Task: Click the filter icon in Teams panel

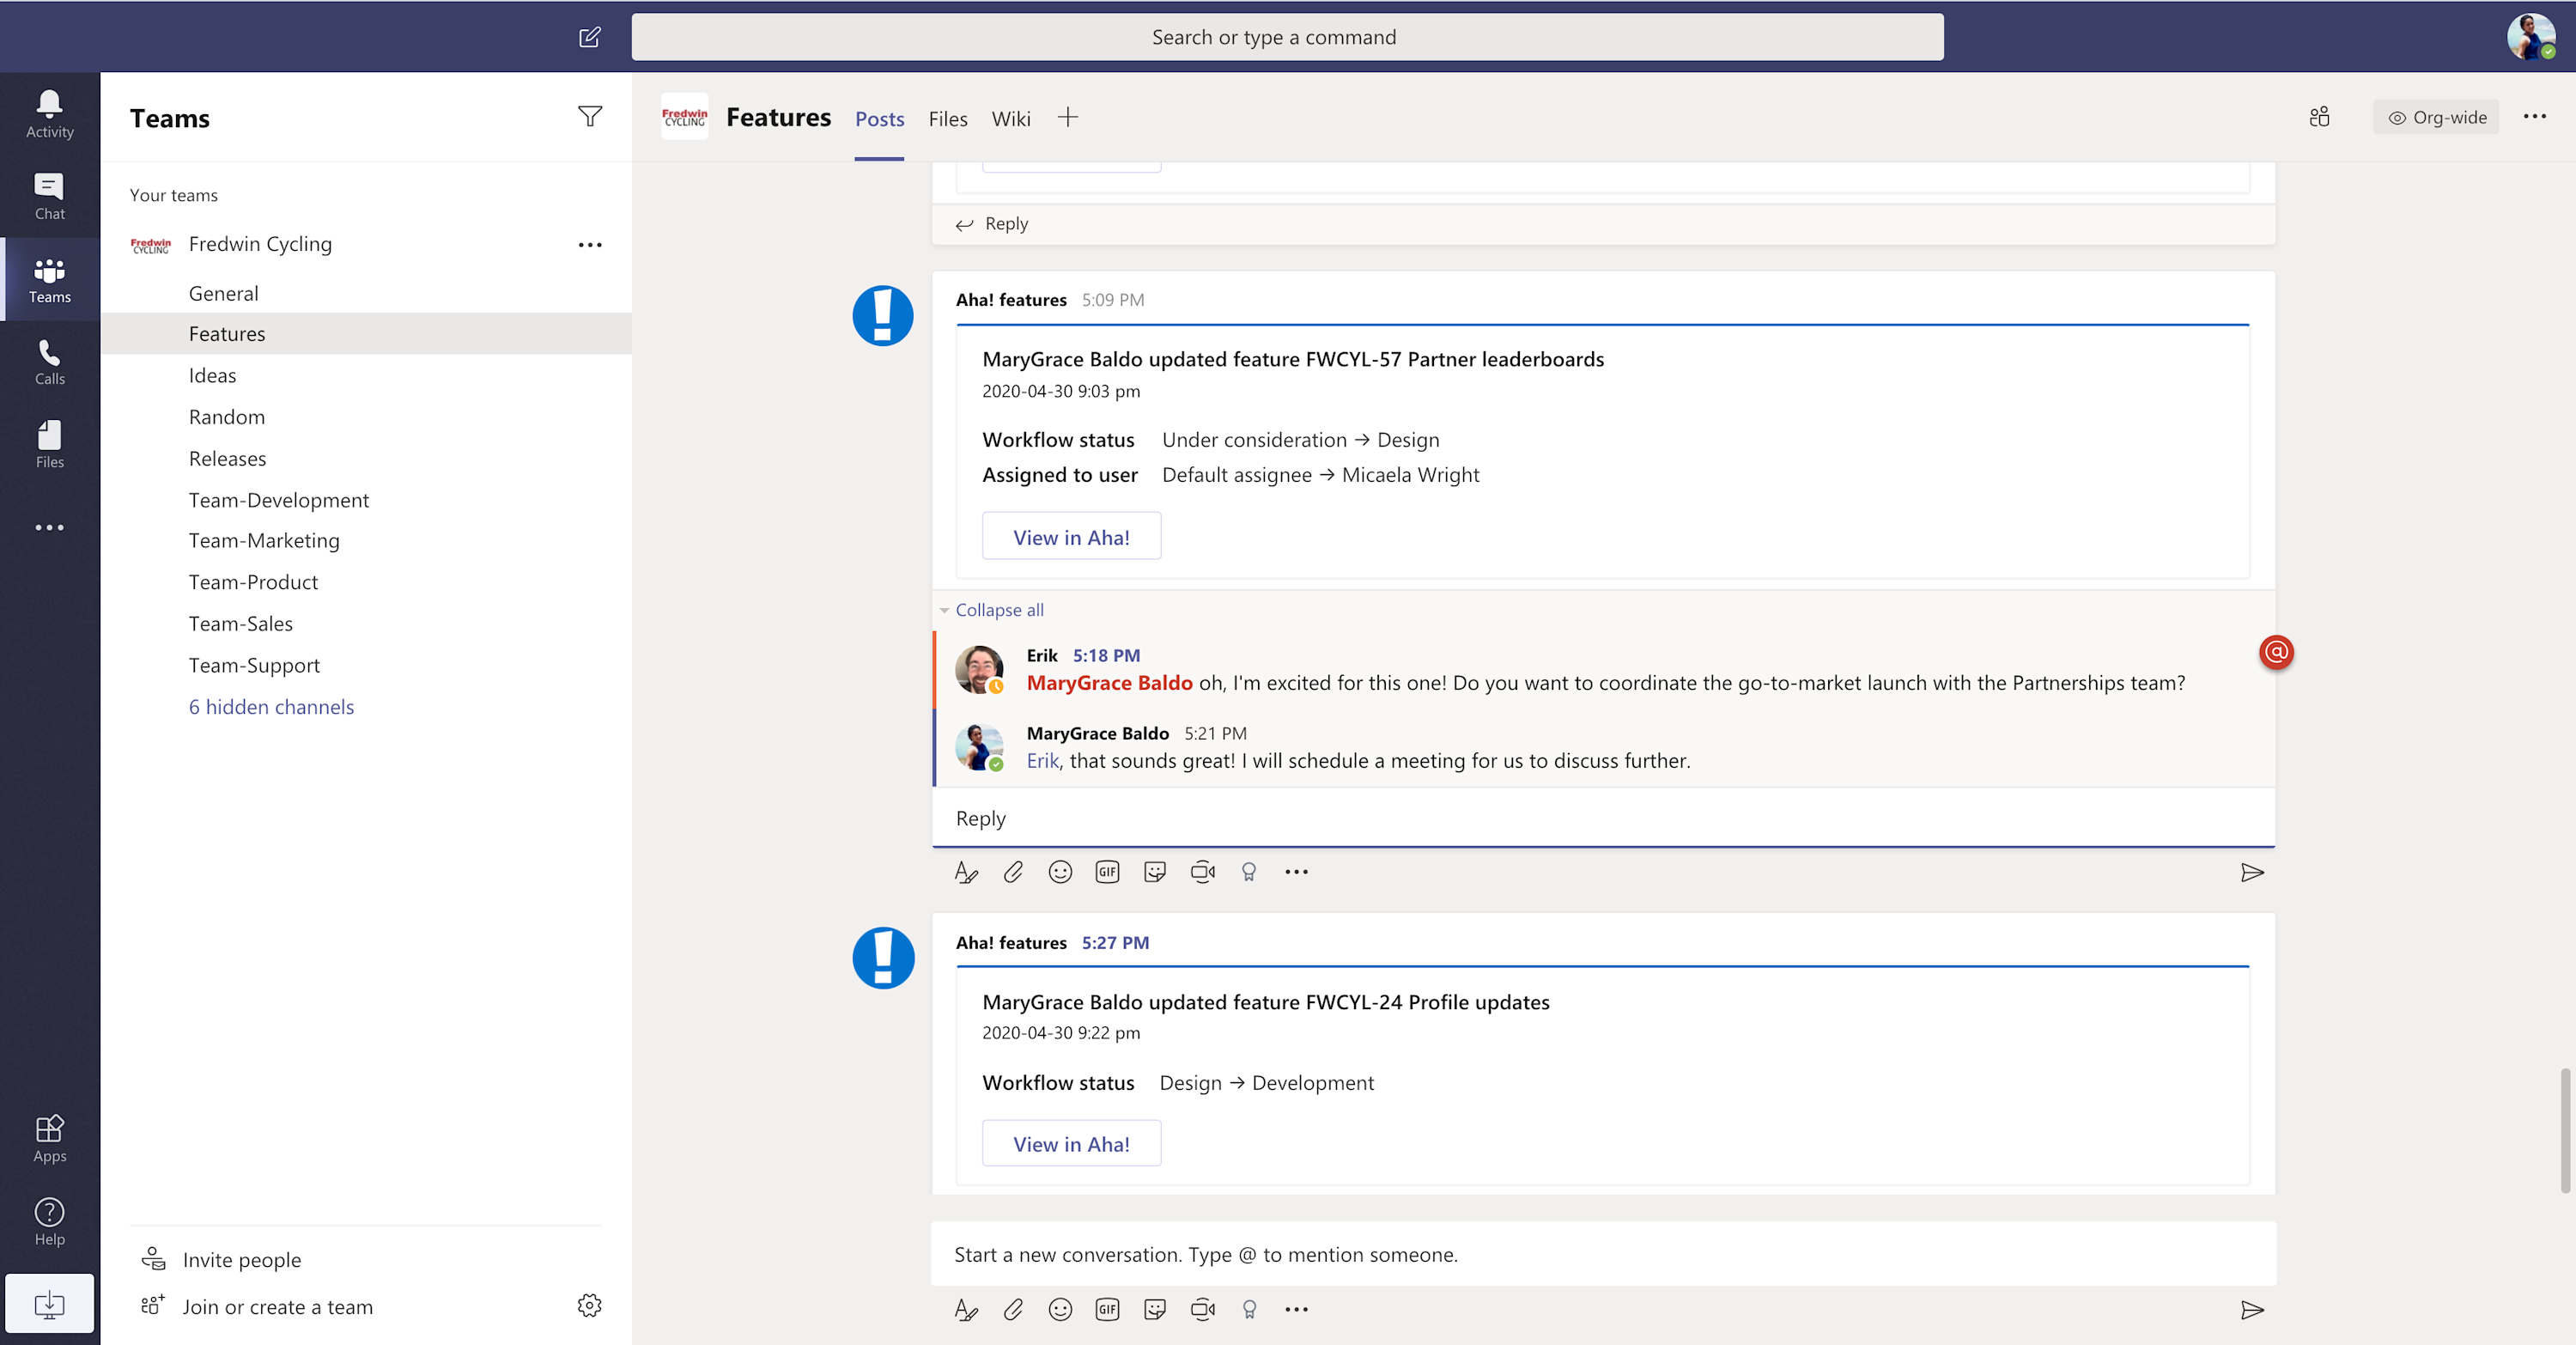Action: click(x=590, y=116)
